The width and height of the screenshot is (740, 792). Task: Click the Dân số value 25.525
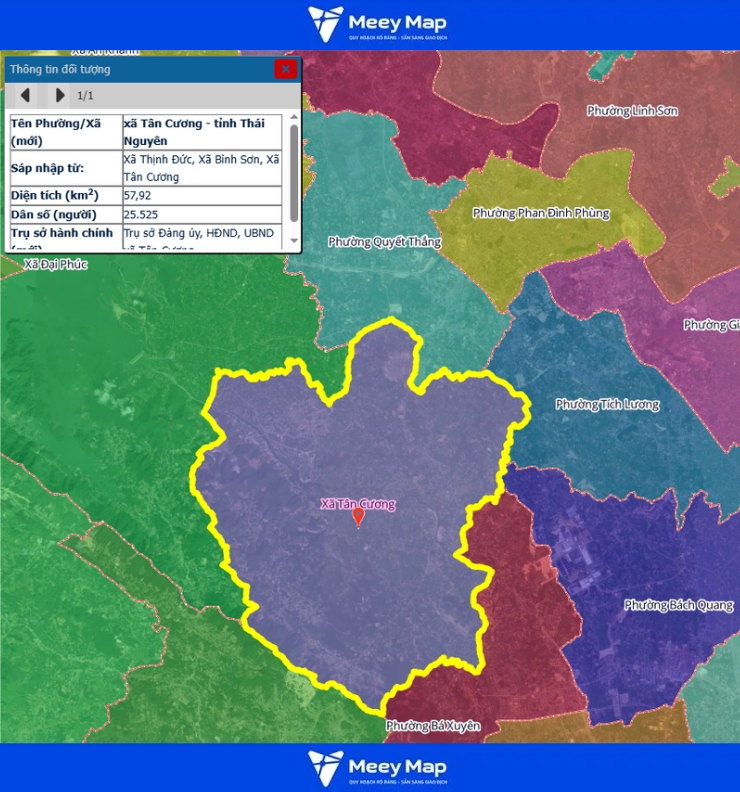click(x=141, y=214)
